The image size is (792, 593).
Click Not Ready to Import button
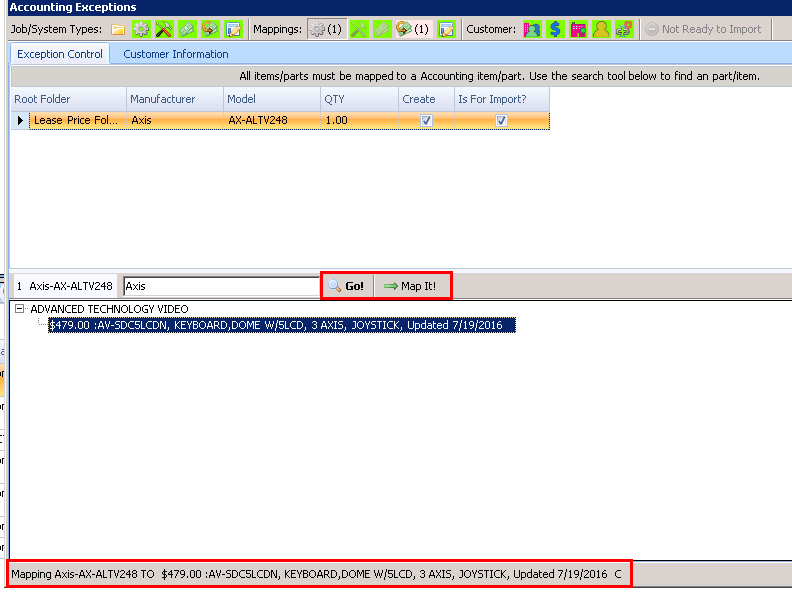point(704,29)
